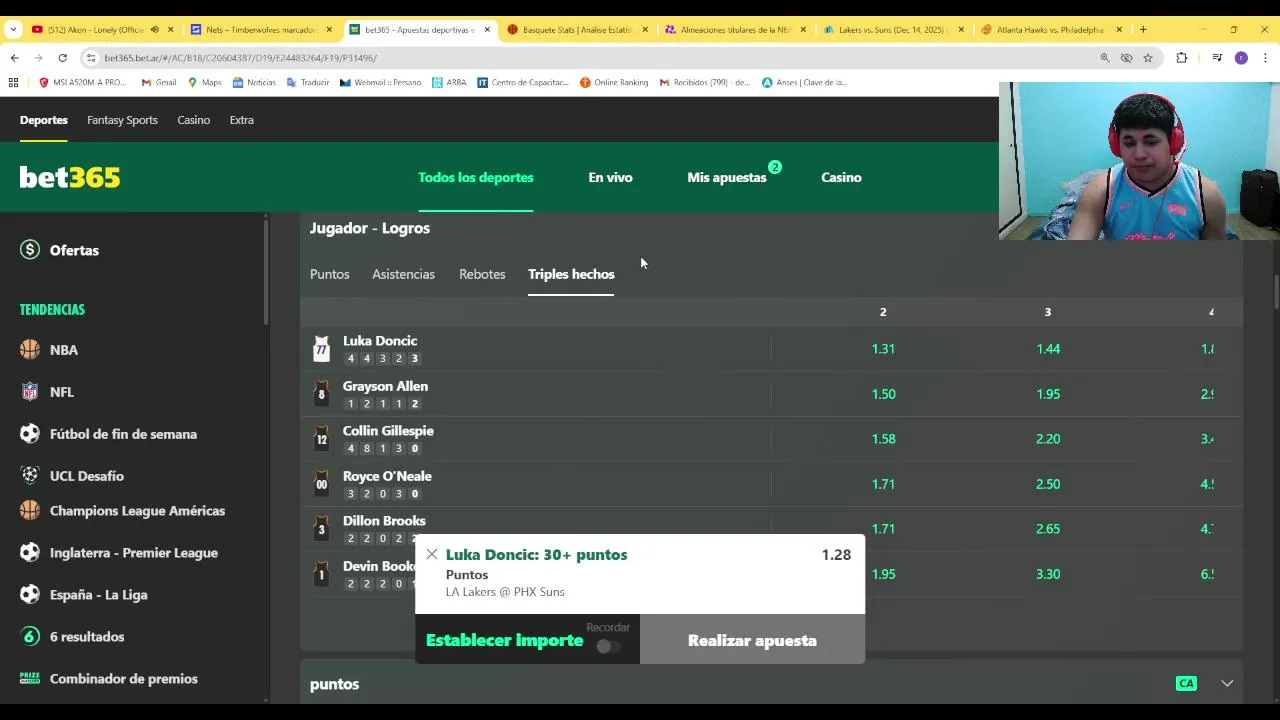Select Deportes in top bar
1280x720 pixels.
44,120
